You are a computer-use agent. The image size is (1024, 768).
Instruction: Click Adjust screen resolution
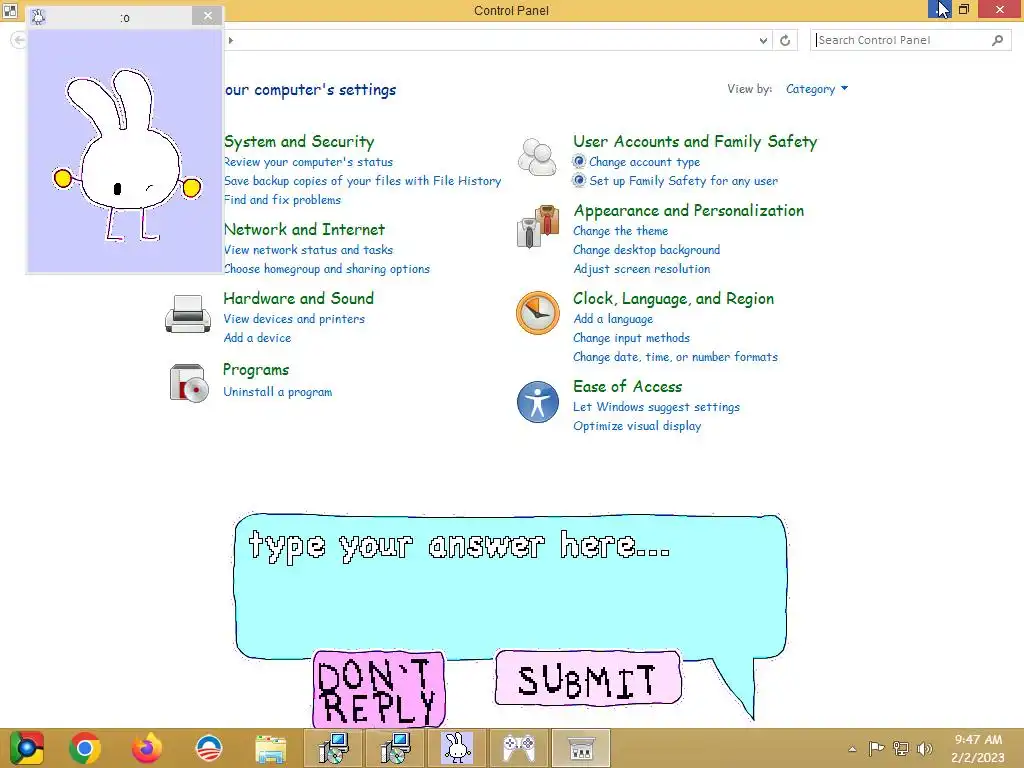pyautogui.click(x=641, y=269)
